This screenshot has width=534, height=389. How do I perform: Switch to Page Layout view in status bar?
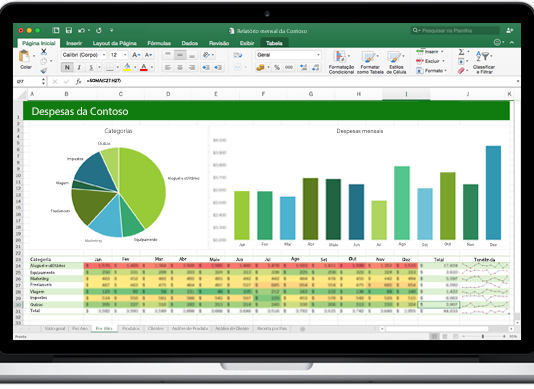click(x=444, y=336)
